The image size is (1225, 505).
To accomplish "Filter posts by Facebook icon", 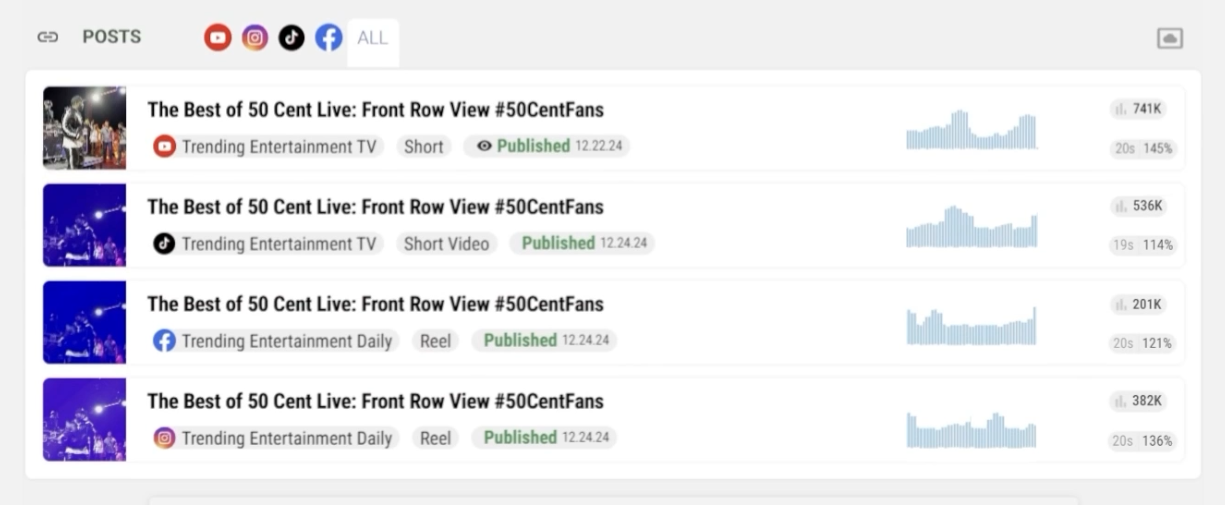I will (329, 38).
